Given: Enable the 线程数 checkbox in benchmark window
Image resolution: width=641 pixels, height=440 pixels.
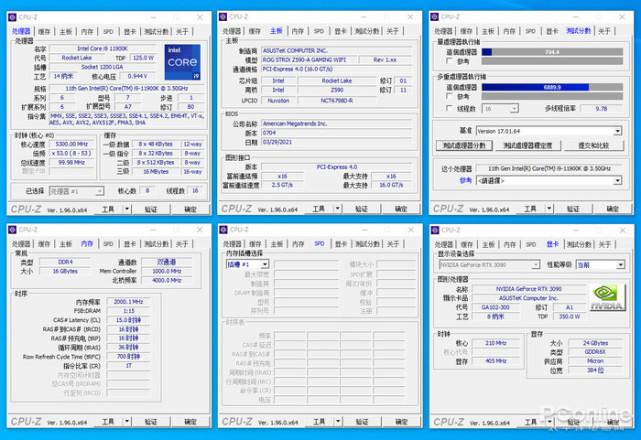Looking at the screenshot, I should pyautogui.click(x=449, y=108).
